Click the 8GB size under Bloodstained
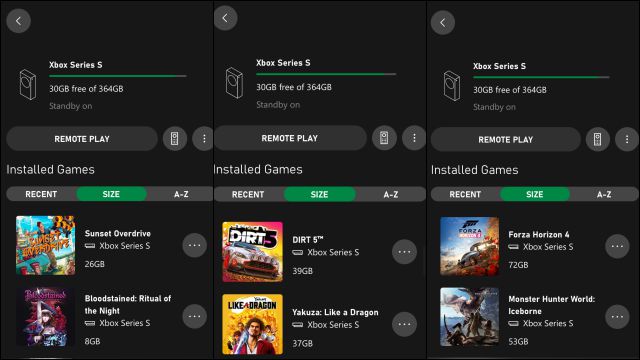 92,341
